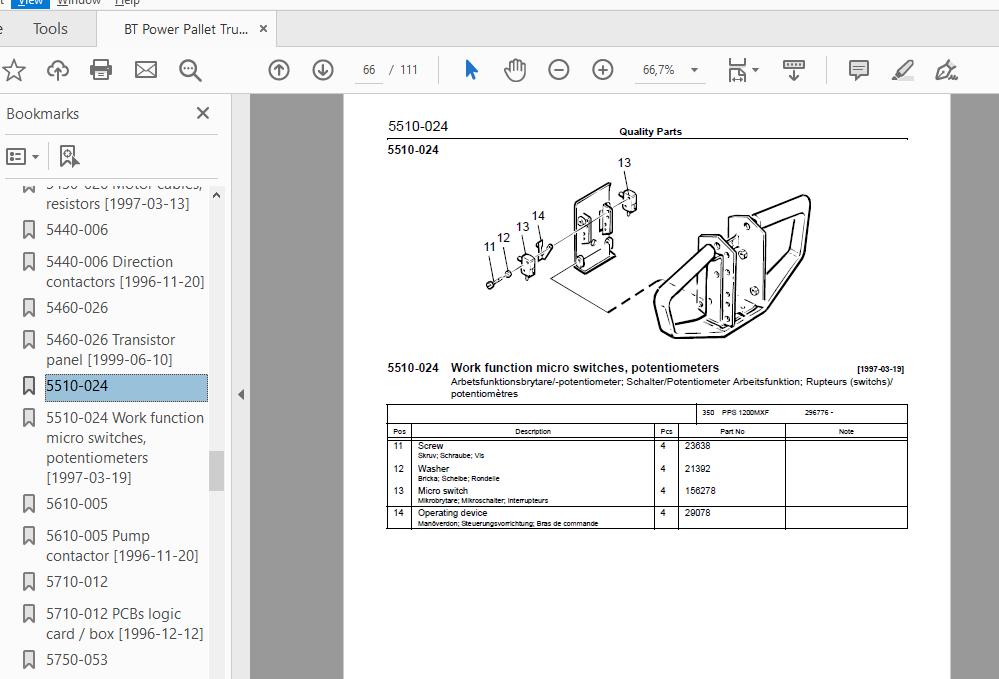Print the document using printer icon
The height and width of the screenshot is (679, 999).
coord(101,69)
